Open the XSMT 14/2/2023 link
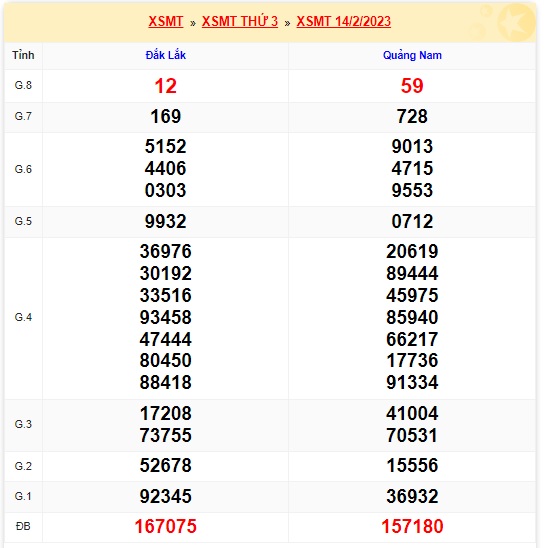This screenshot has height=548, width=545. (344, 21)
